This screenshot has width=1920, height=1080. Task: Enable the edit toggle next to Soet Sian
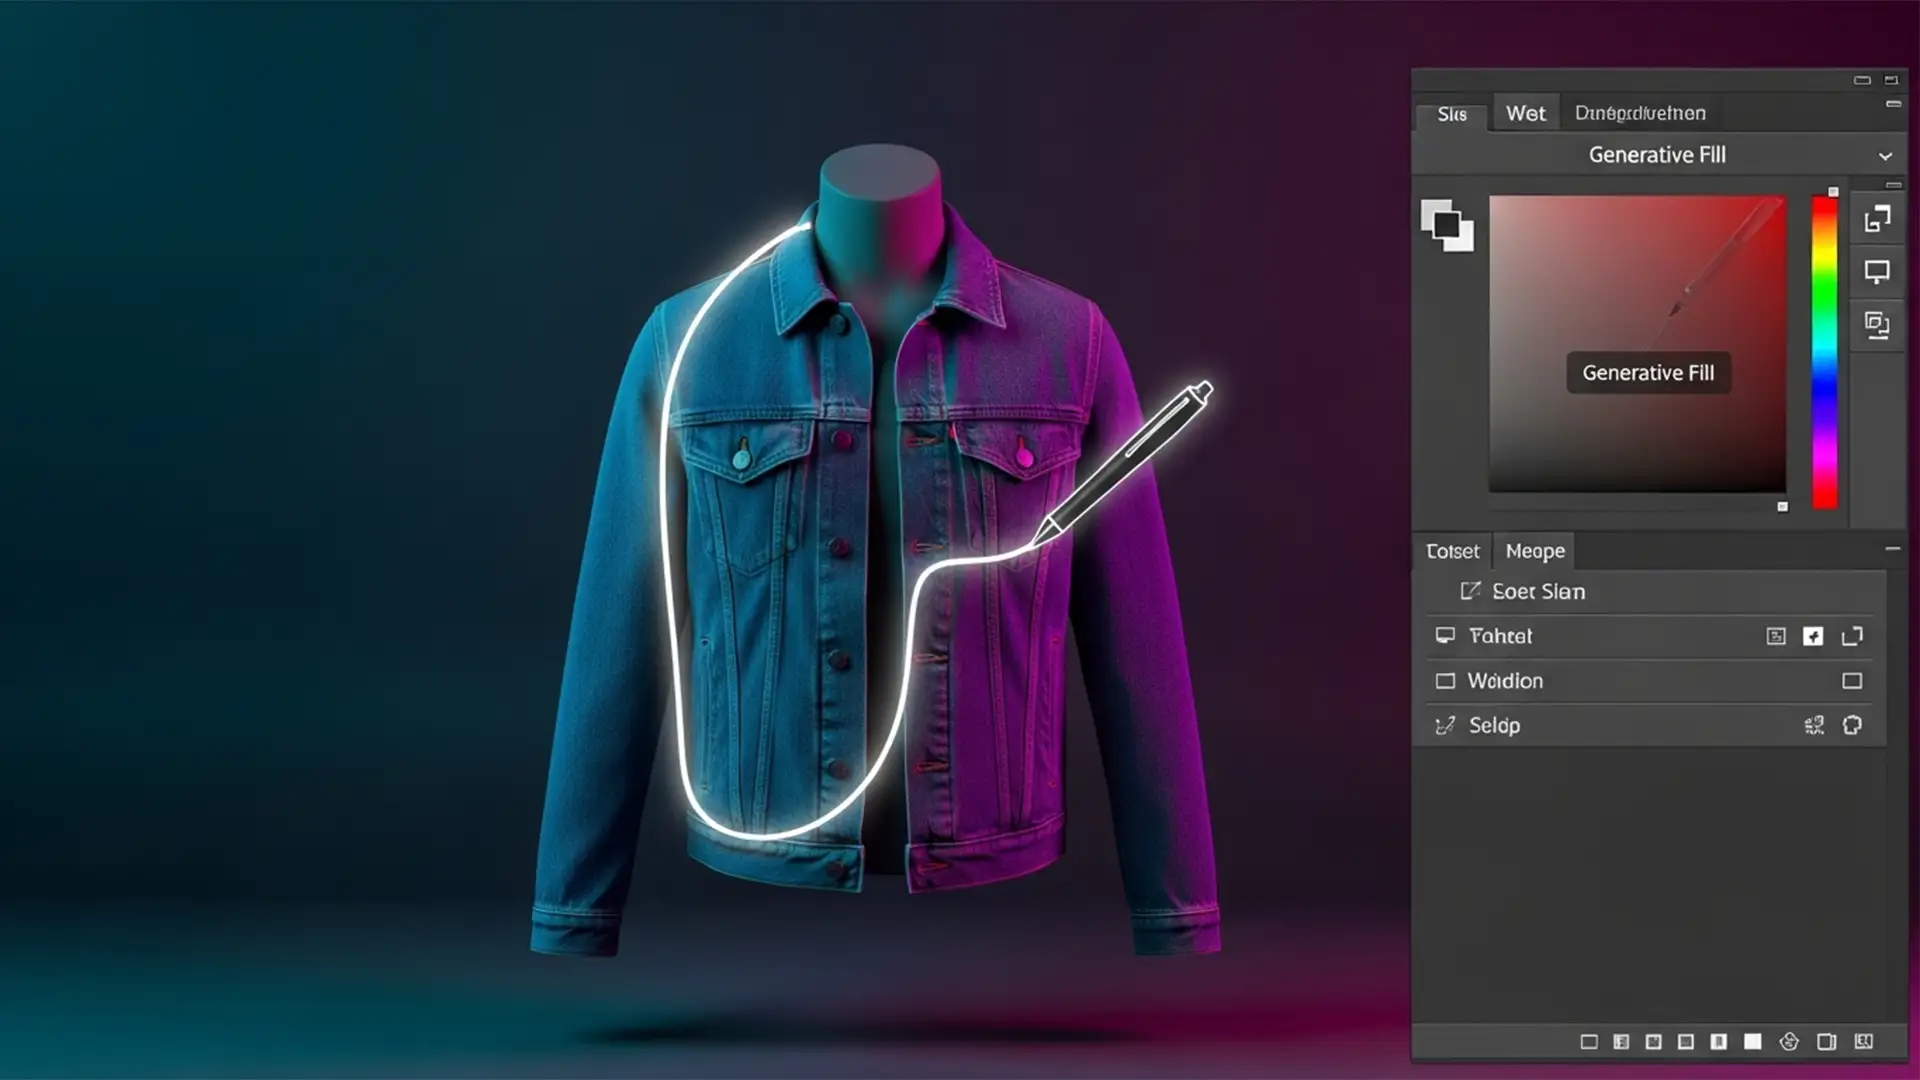(1471, 591)
